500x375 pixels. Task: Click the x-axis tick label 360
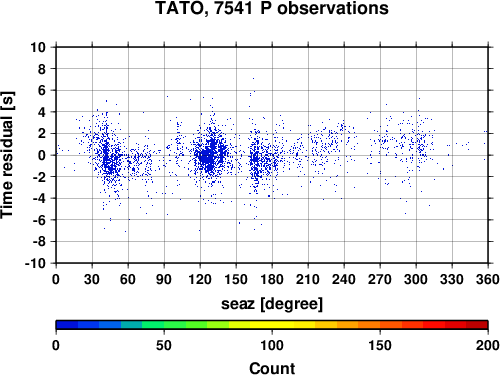488,279
